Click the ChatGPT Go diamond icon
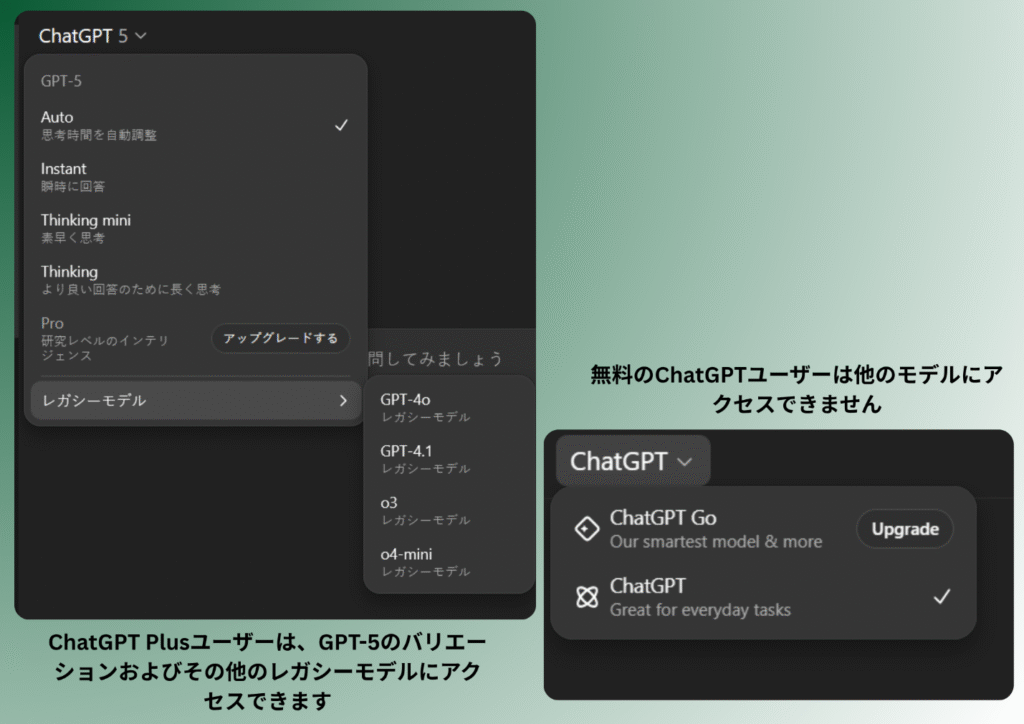The image size is (1024, 724). tap(587, 527)
